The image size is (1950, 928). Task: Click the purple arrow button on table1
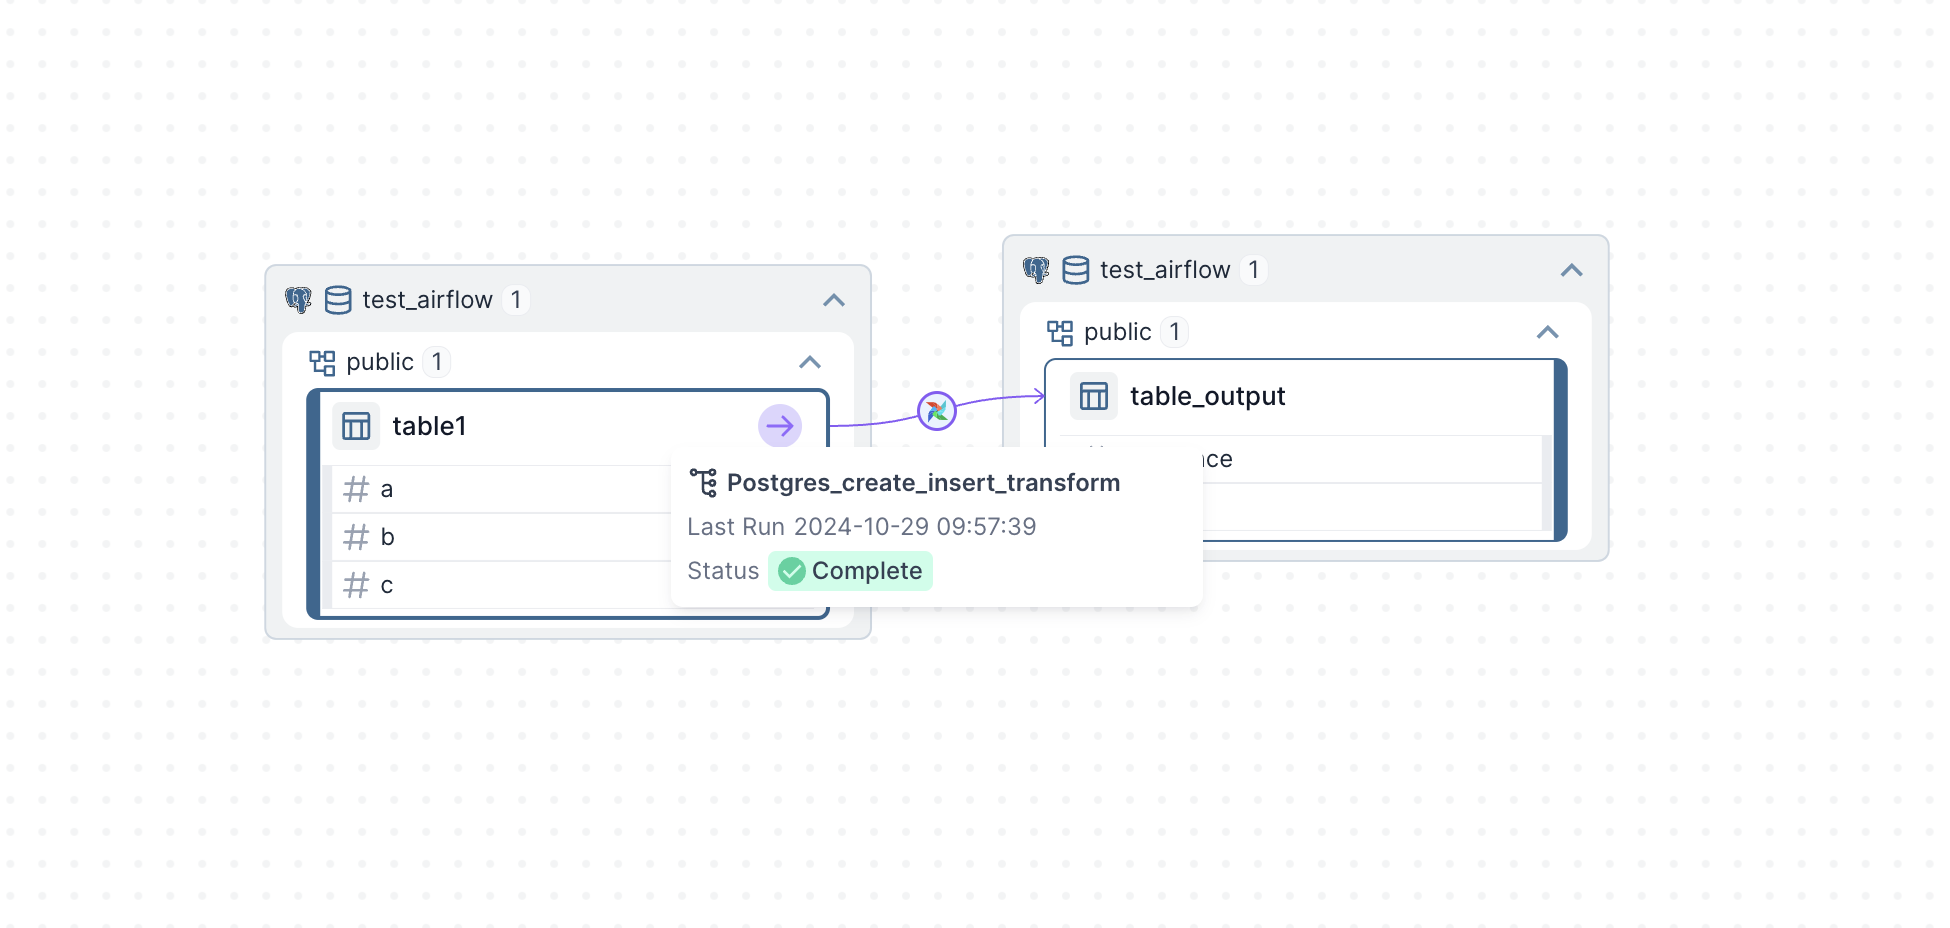[x=779, y=426]
